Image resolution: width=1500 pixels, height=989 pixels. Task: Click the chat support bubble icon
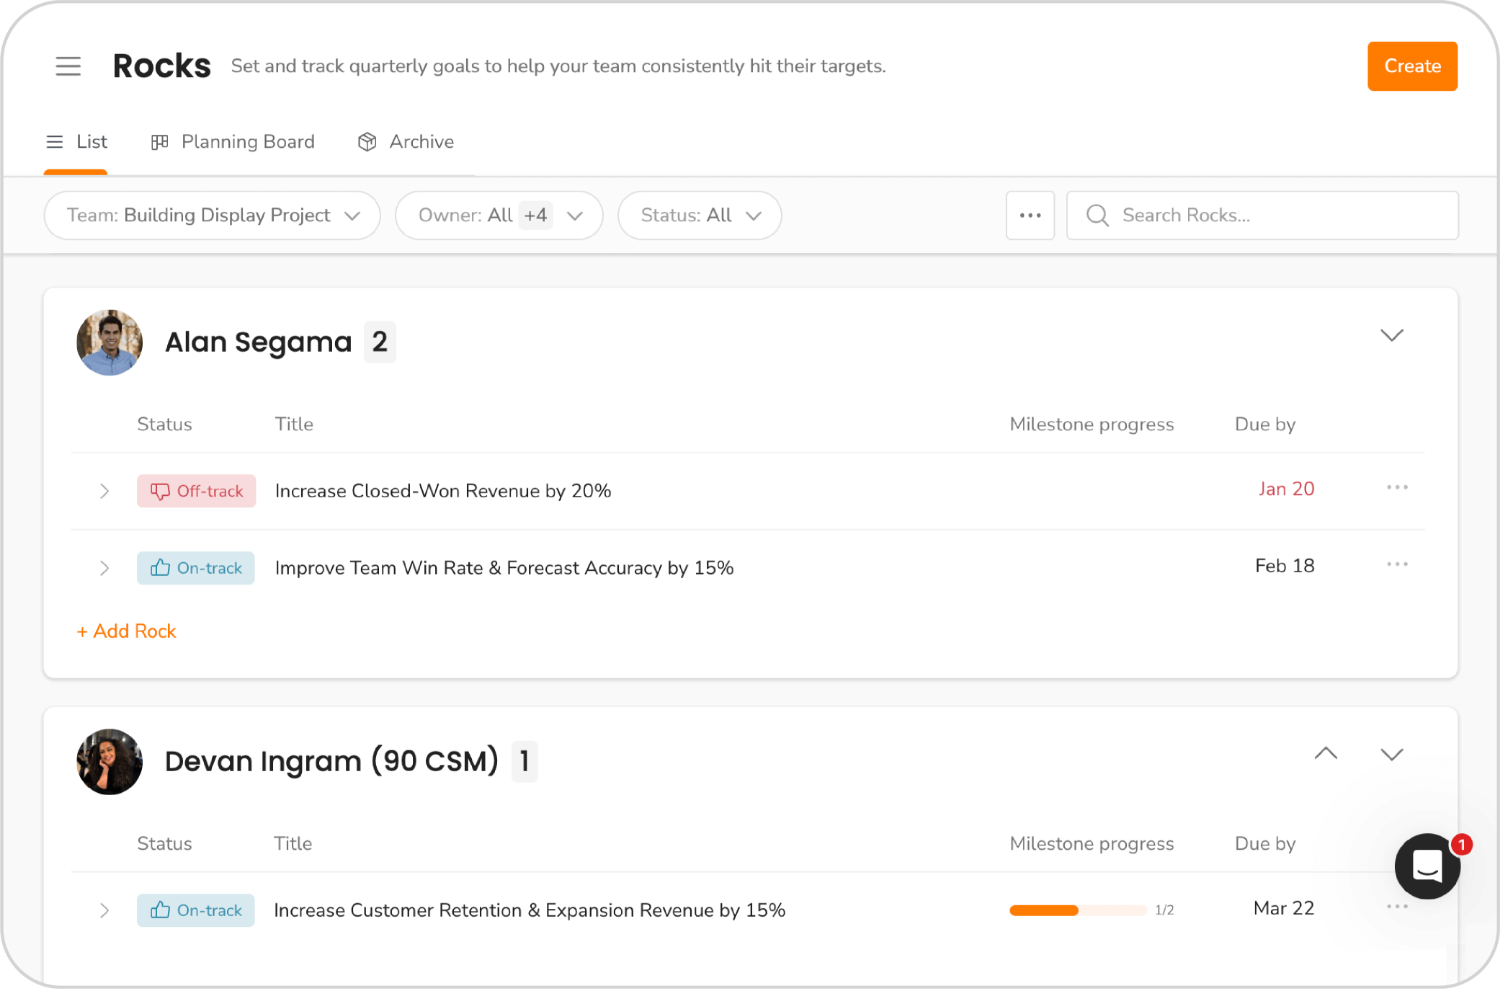(x=1427, y=866)
